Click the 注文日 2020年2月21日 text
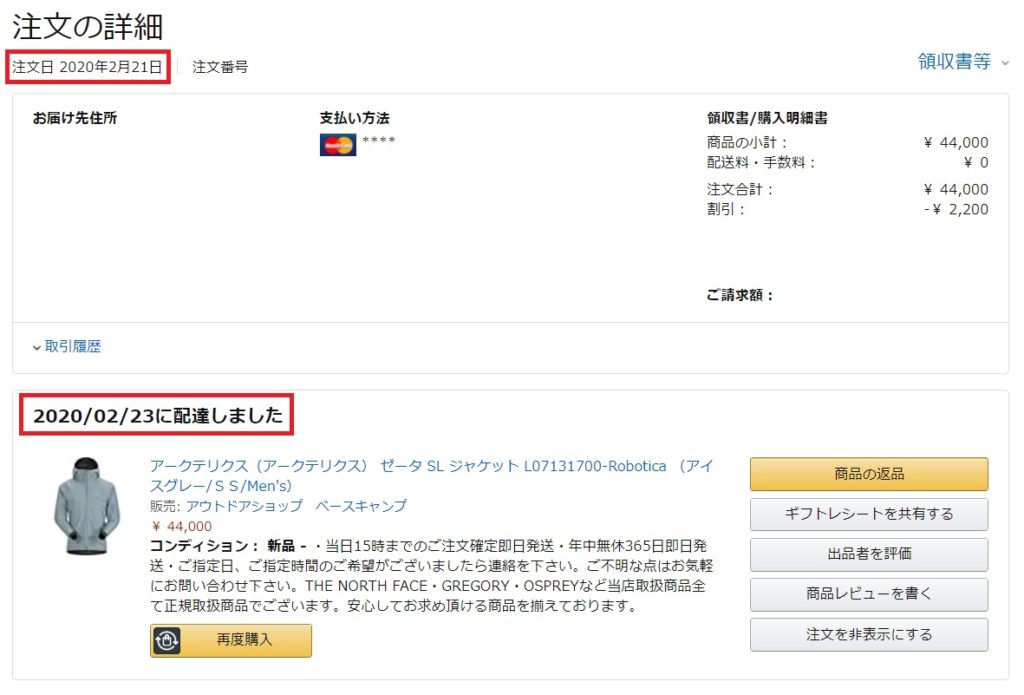This screenshot has height=695, width=1024. click(87, 67)
